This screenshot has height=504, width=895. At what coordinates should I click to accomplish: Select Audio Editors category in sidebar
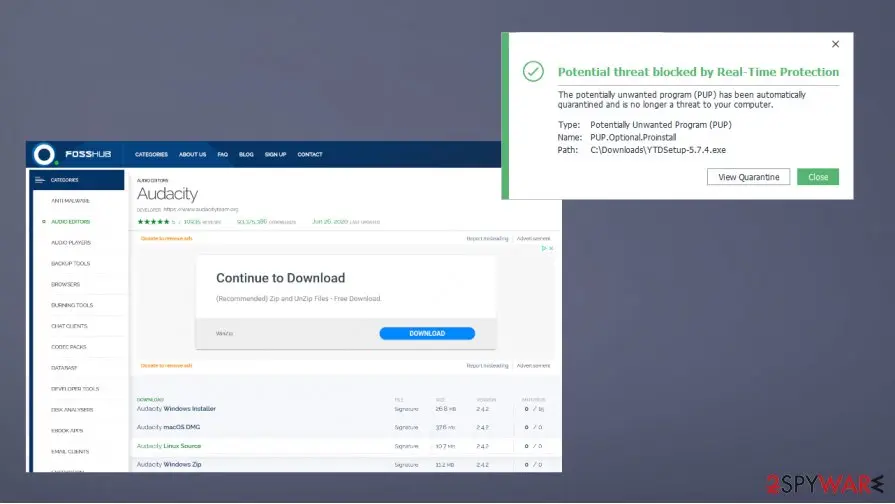tap(71, 221)
